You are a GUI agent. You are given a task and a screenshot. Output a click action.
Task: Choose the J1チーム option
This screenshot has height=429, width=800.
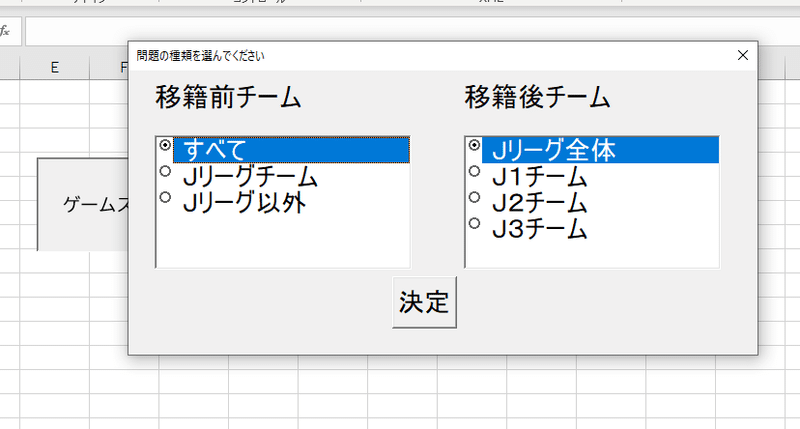pyautogui.click(x=592, y=176)
